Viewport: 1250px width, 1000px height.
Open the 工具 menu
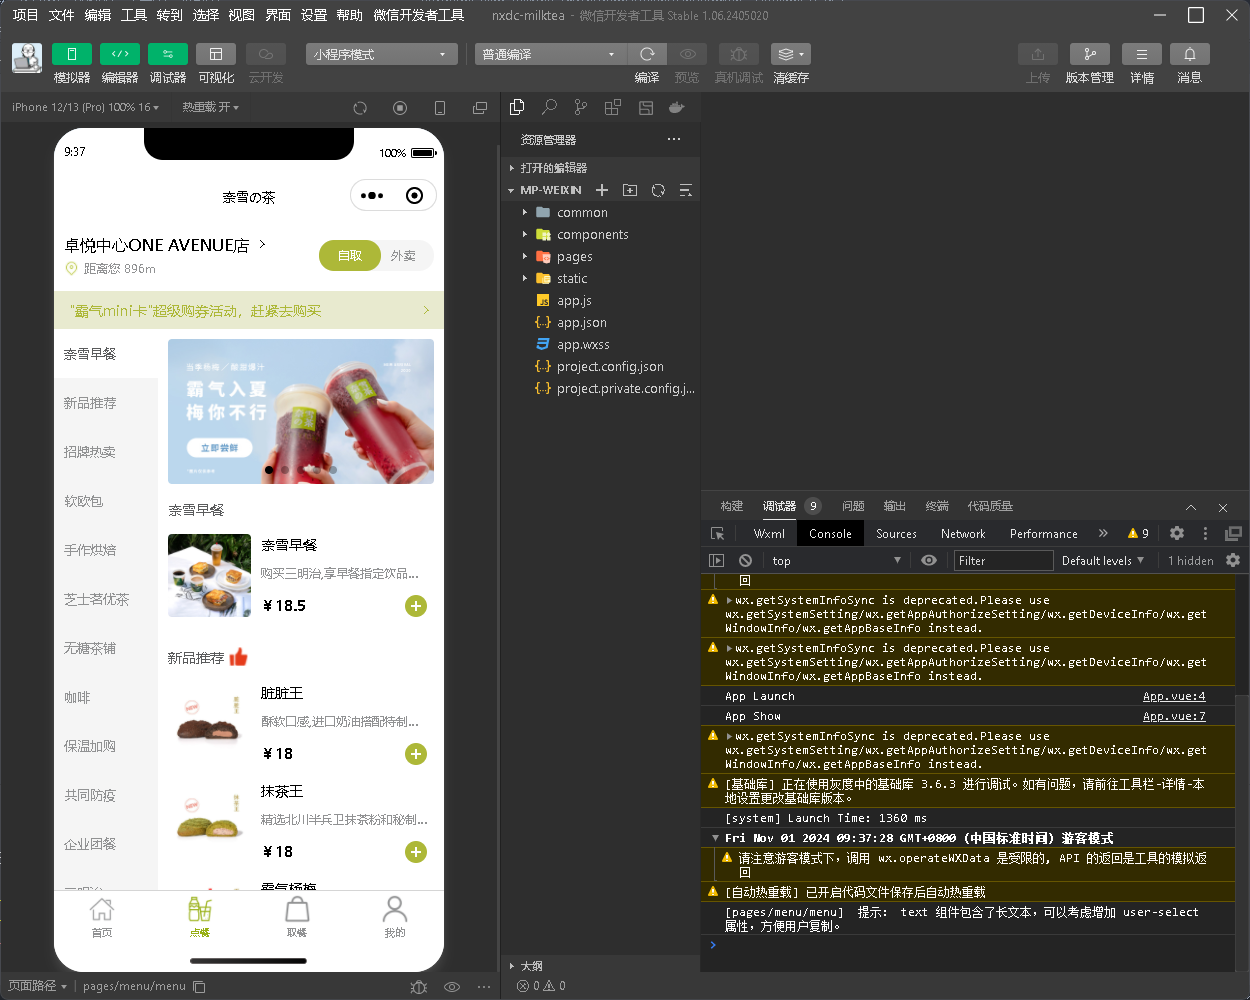point(134,15)
